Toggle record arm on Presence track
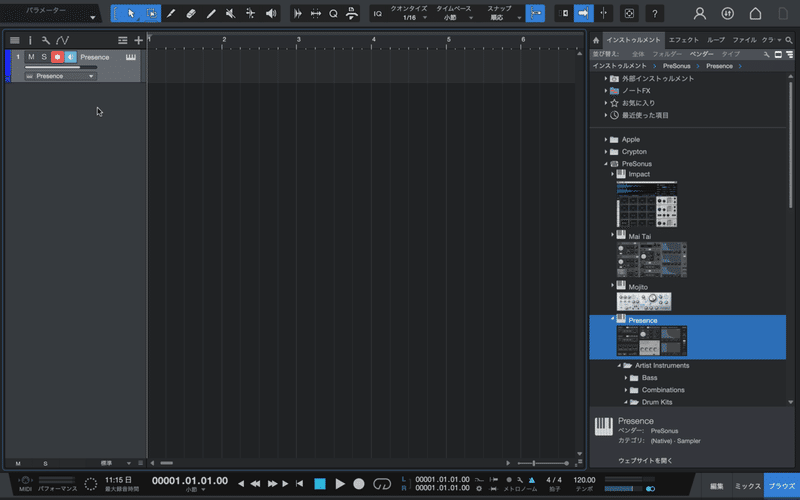Viewport: 800px width, 500px height. [x=57, y=57]
